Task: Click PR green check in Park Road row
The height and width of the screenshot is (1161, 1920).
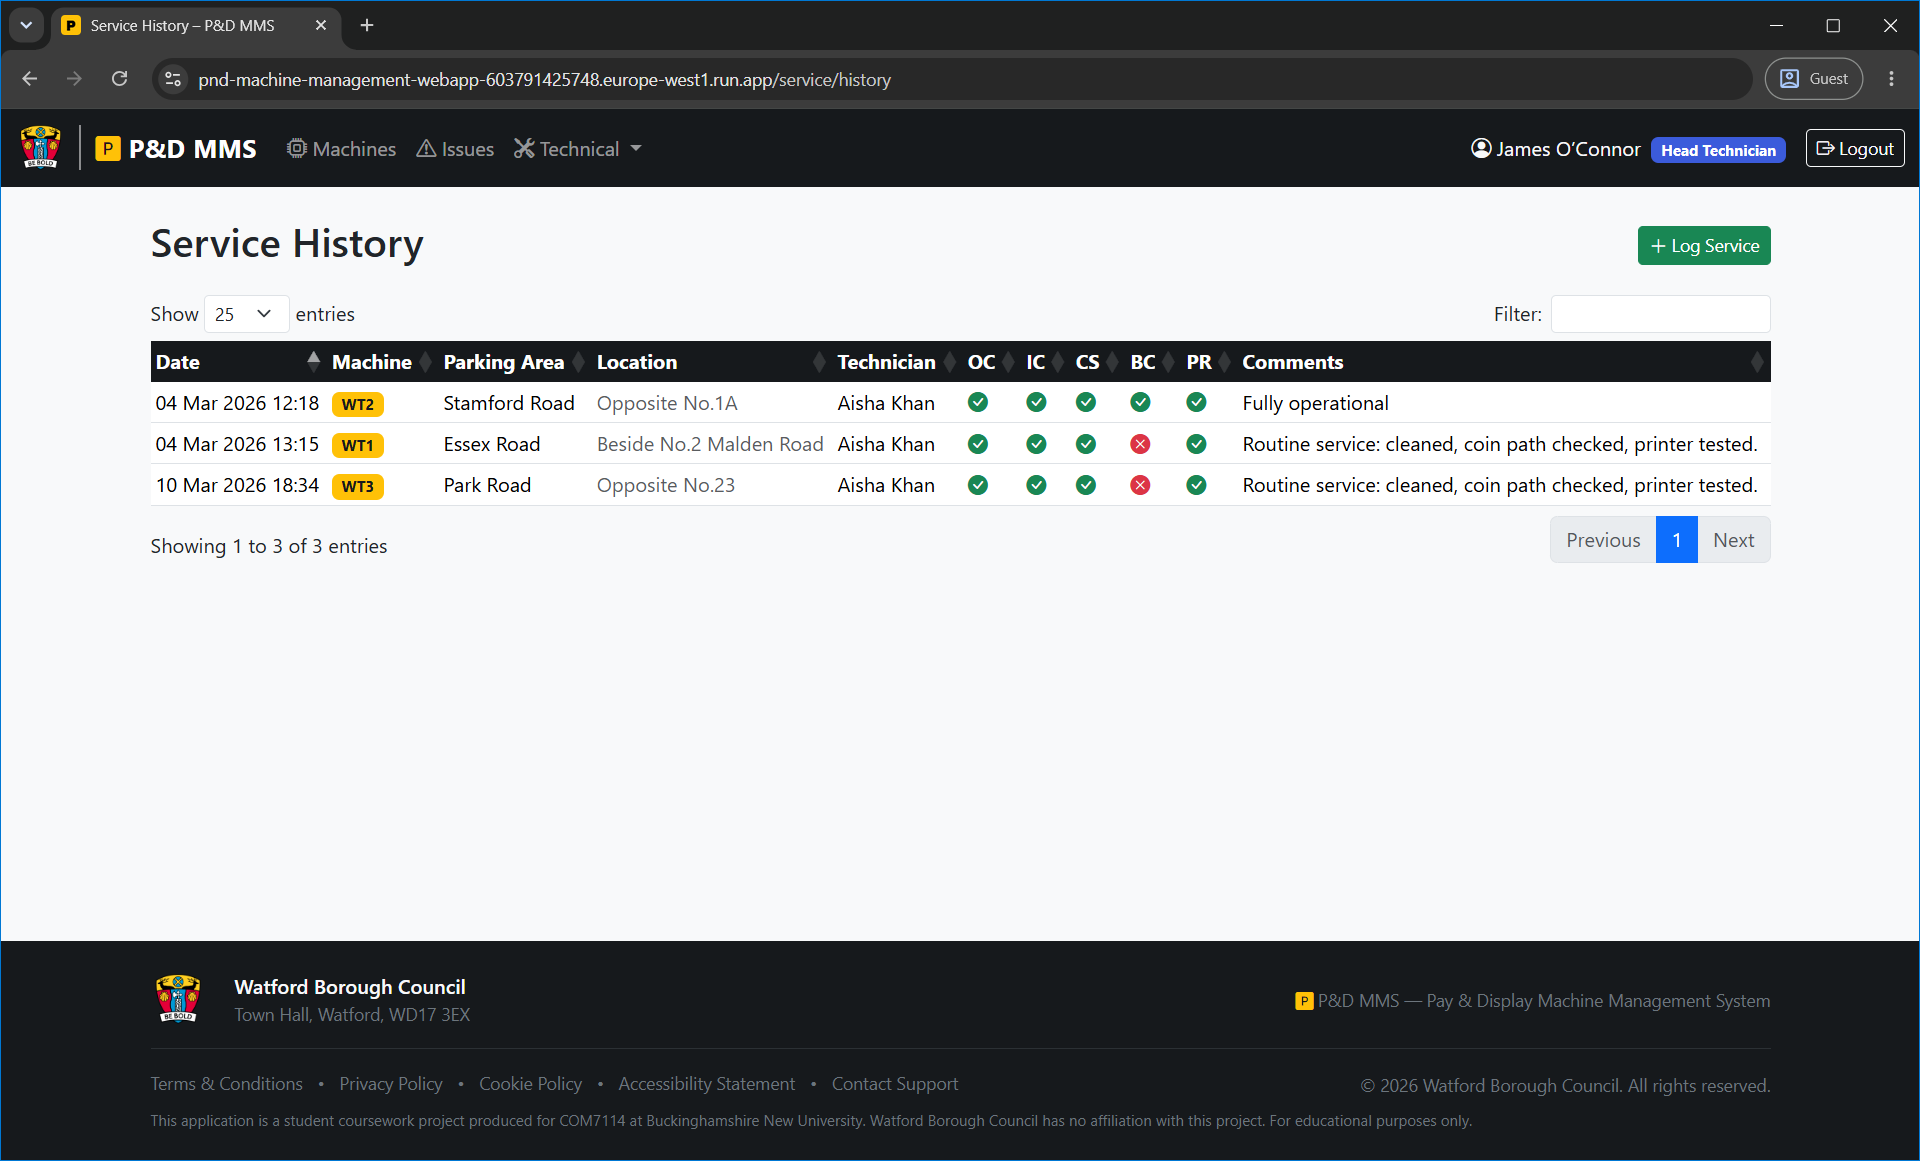Action: pos(1196,485)
